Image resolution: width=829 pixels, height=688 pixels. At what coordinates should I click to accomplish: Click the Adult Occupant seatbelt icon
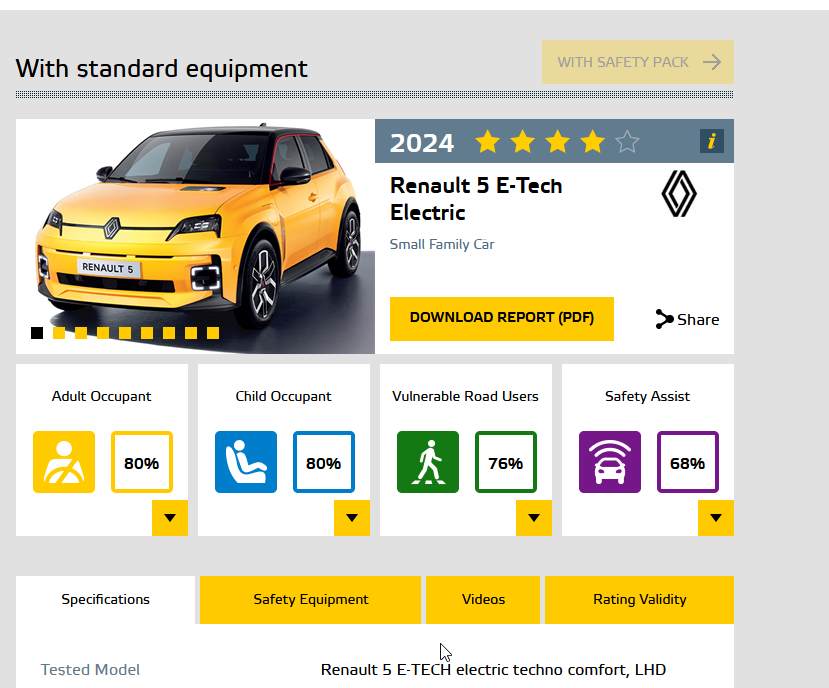click(x=64, y=462)
